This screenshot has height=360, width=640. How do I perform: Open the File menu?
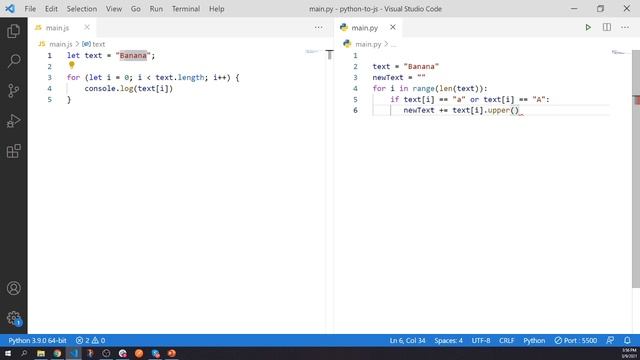tap(30, 9)
